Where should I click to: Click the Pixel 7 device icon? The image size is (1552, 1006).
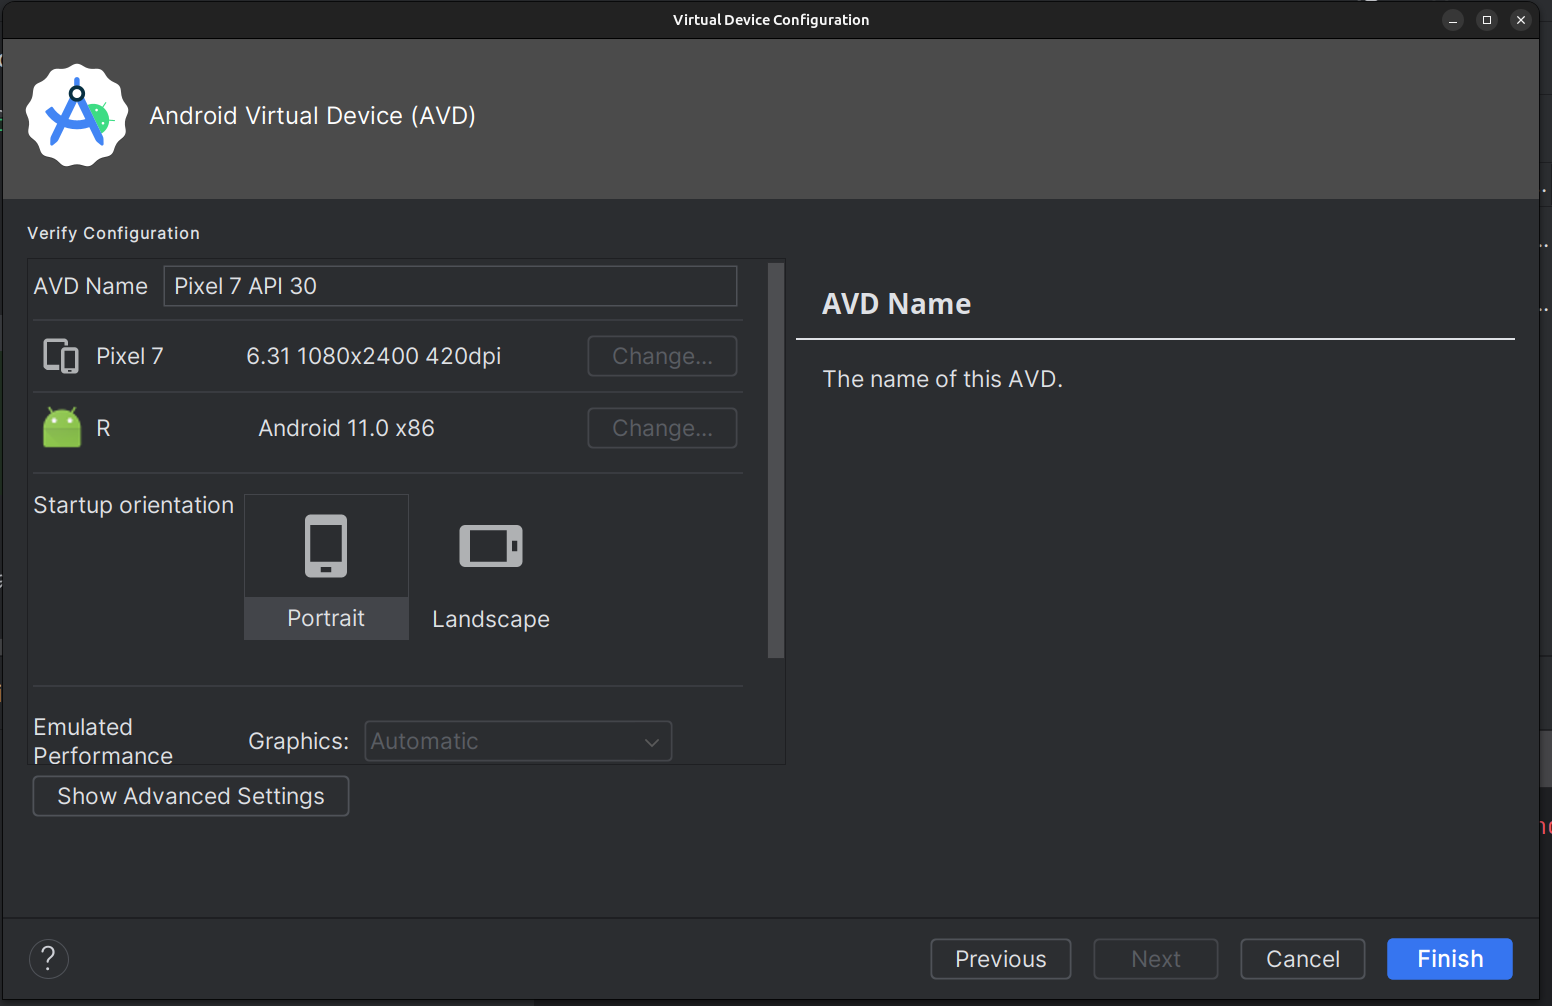61,356
